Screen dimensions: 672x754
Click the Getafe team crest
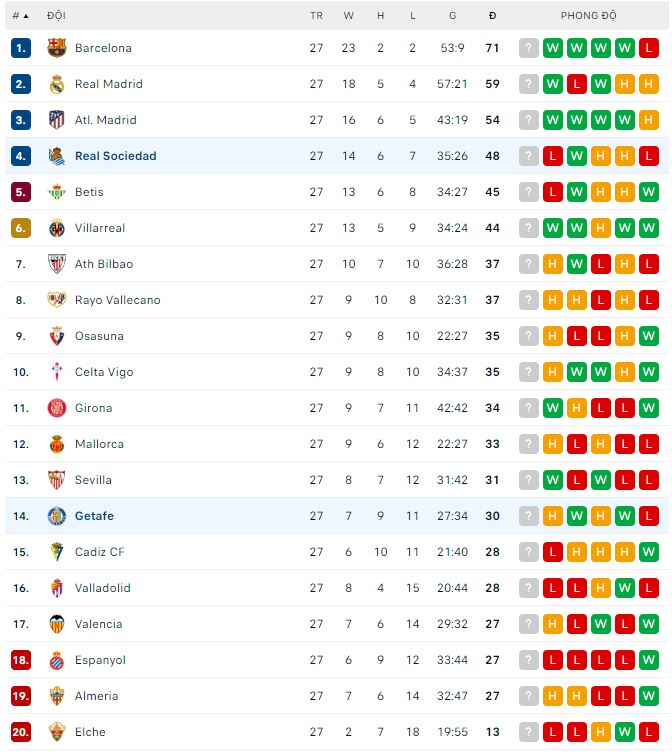(57, 516)
